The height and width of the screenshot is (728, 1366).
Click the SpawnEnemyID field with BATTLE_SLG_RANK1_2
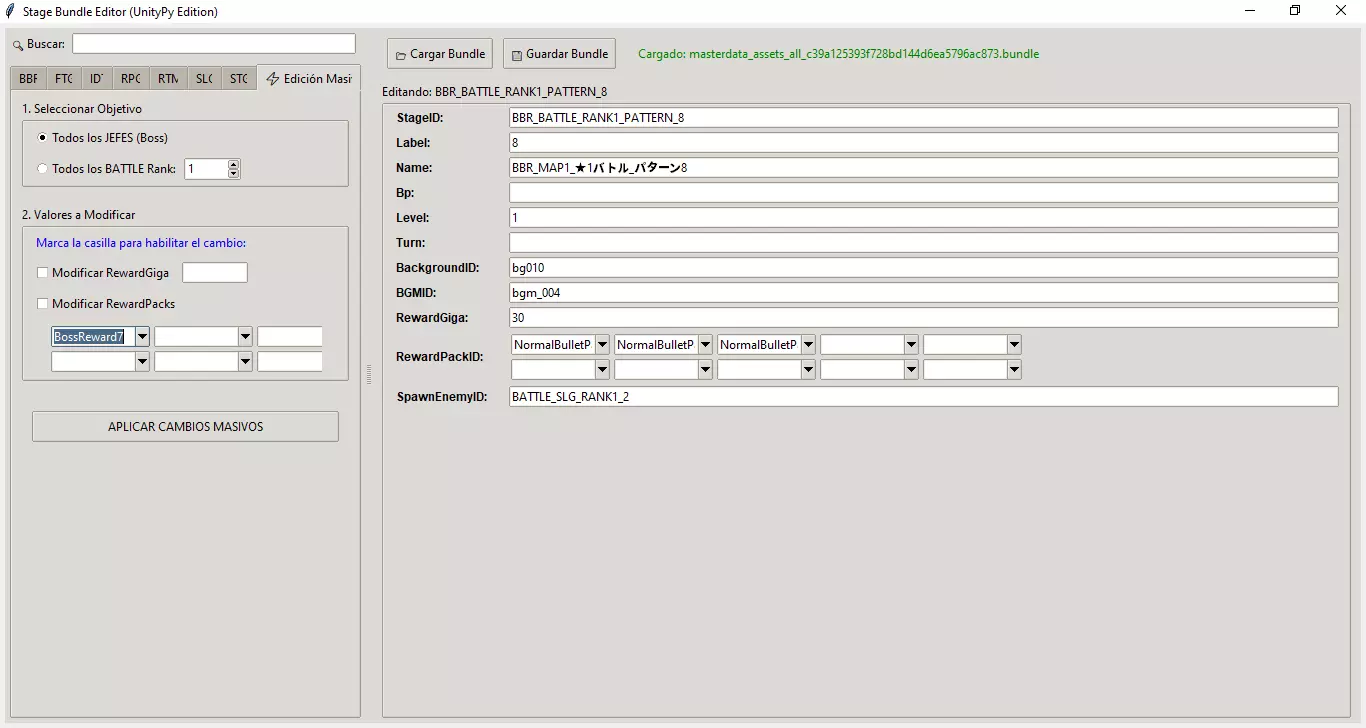tap(924, 397)
